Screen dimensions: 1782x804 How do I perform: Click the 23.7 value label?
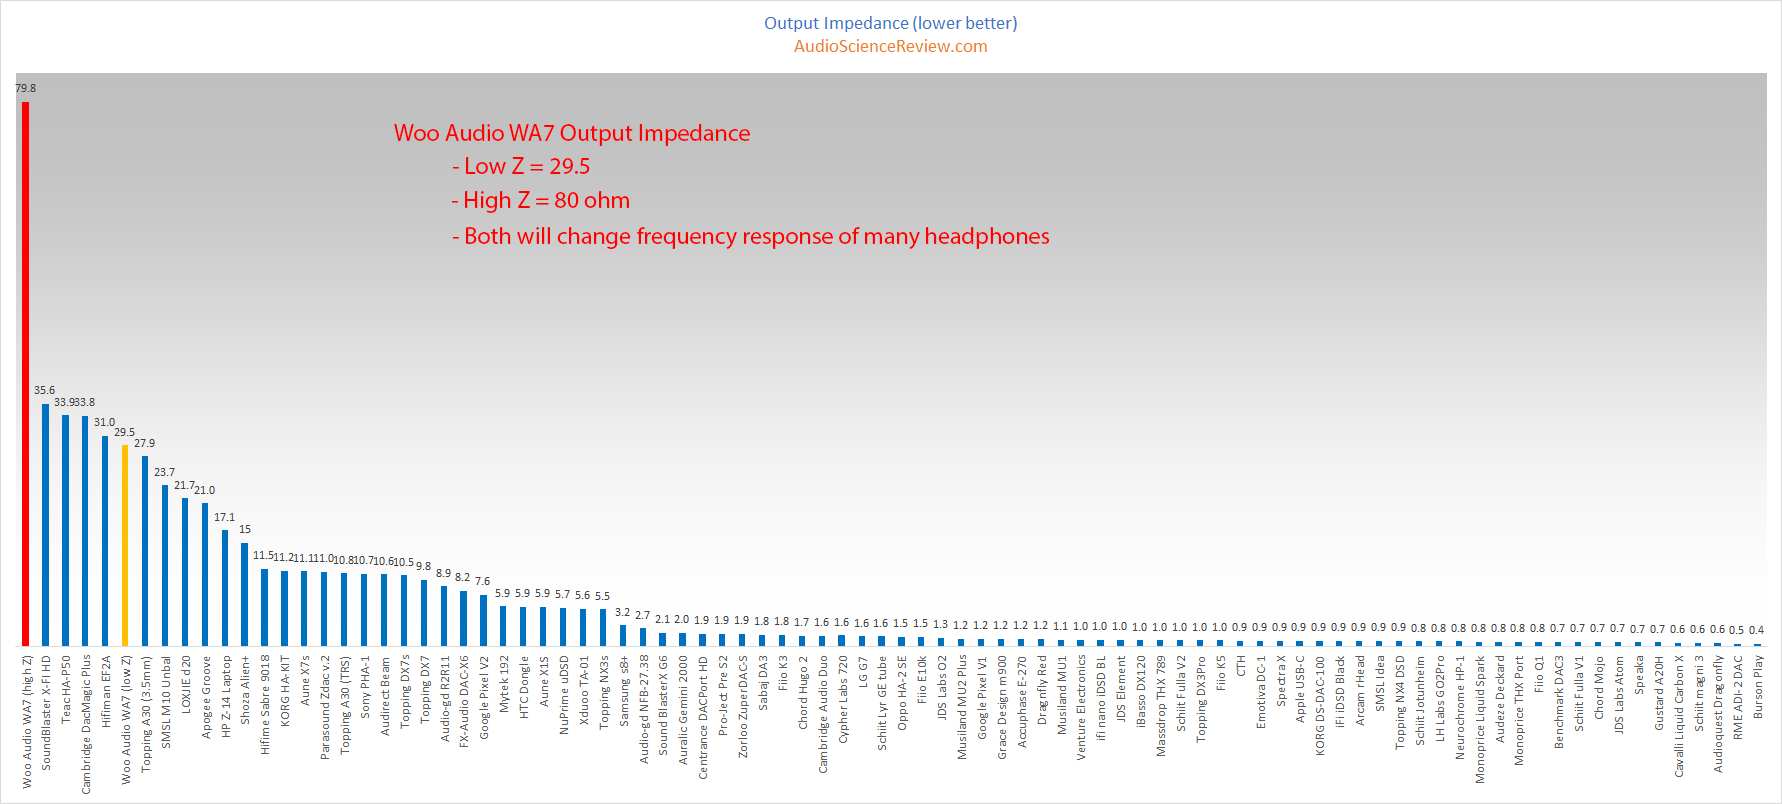tap(165, 472)
